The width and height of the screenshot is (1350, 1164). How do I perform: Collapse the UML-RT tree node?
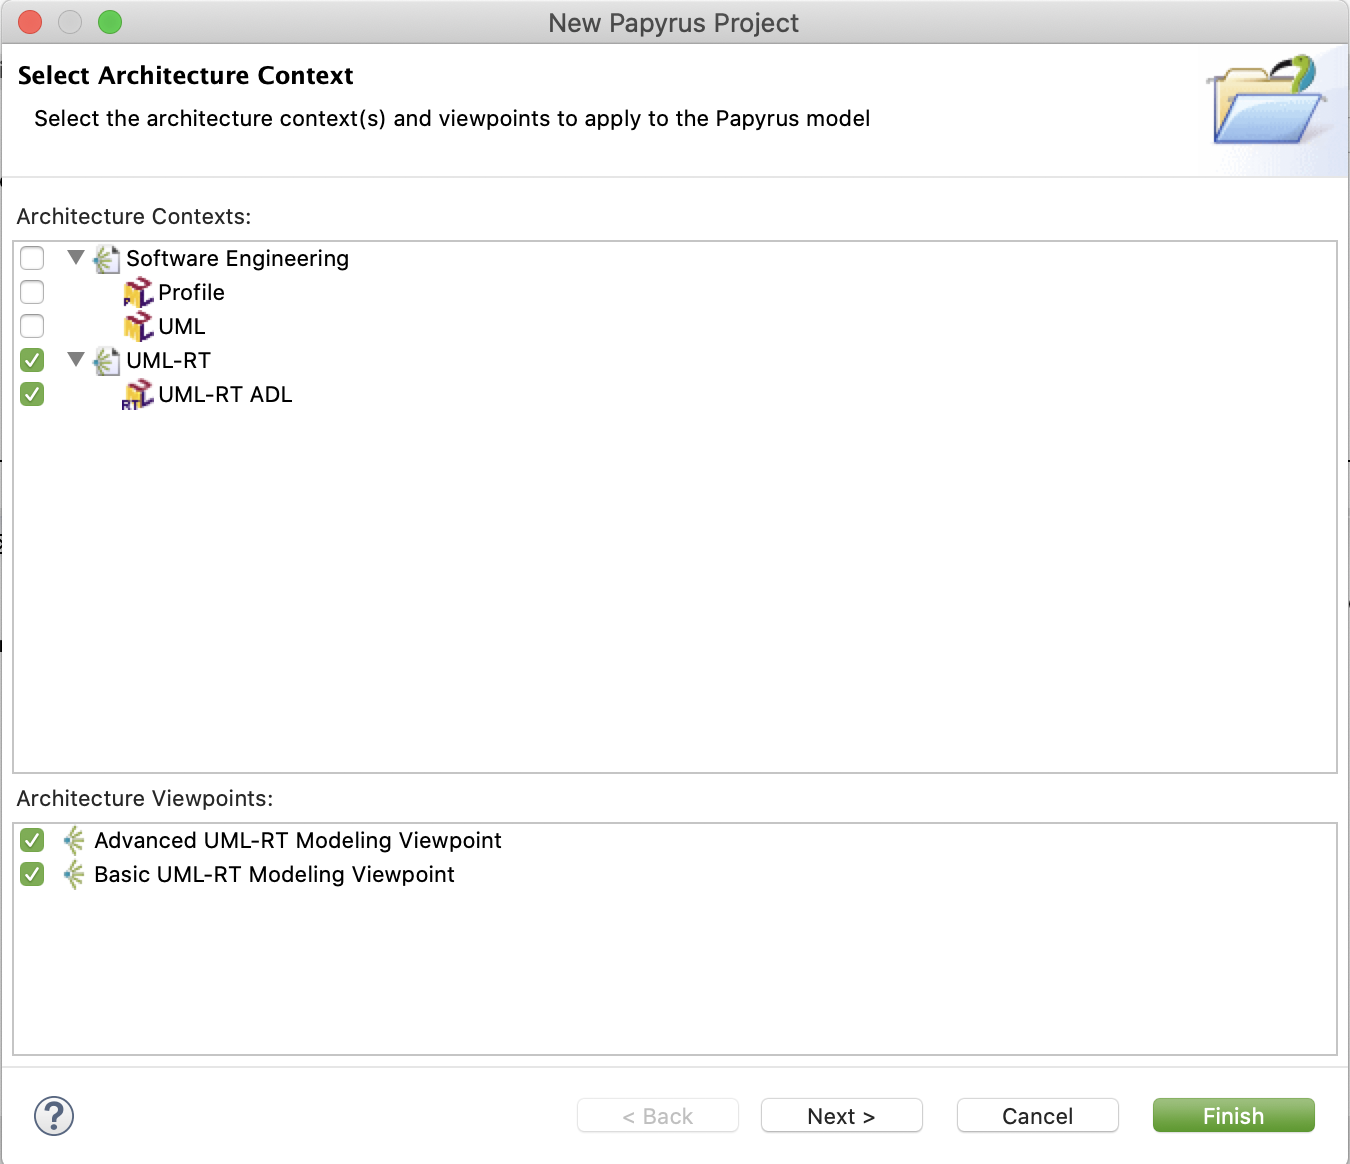(x=75, y=359)
